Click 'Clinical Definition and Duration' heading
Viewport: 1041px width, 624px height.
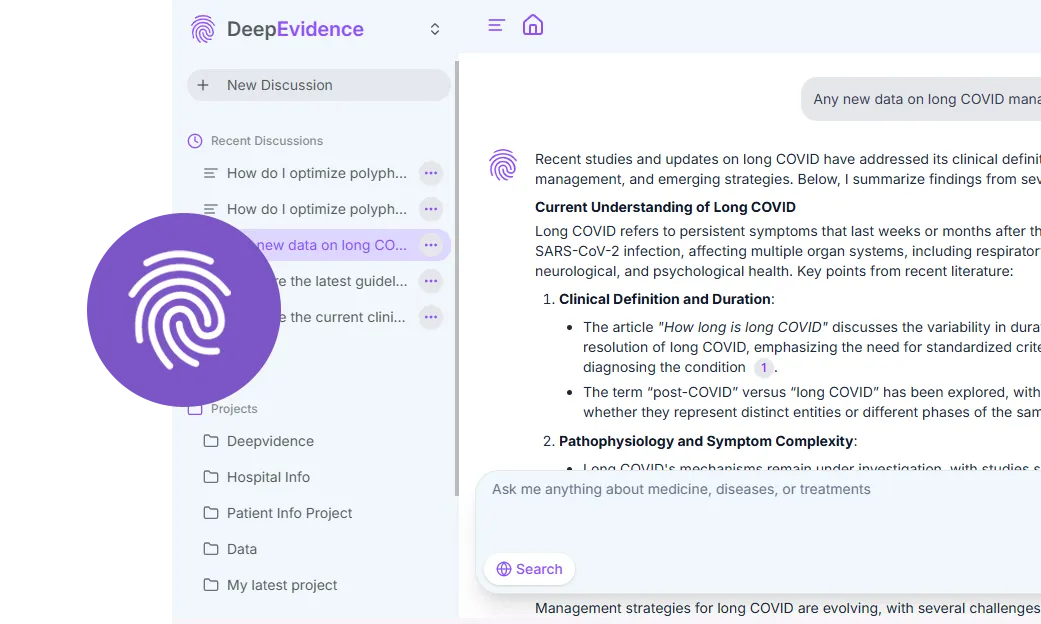(x=665, y=299)
